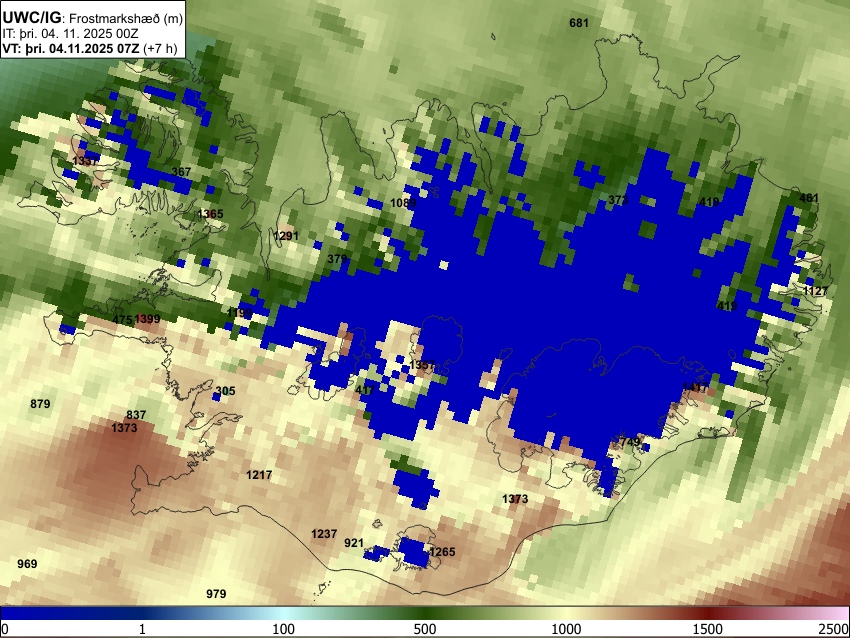Click the 879 value over the ocean
This screenshot has width=850, height=638.
[x=40, y=404]
